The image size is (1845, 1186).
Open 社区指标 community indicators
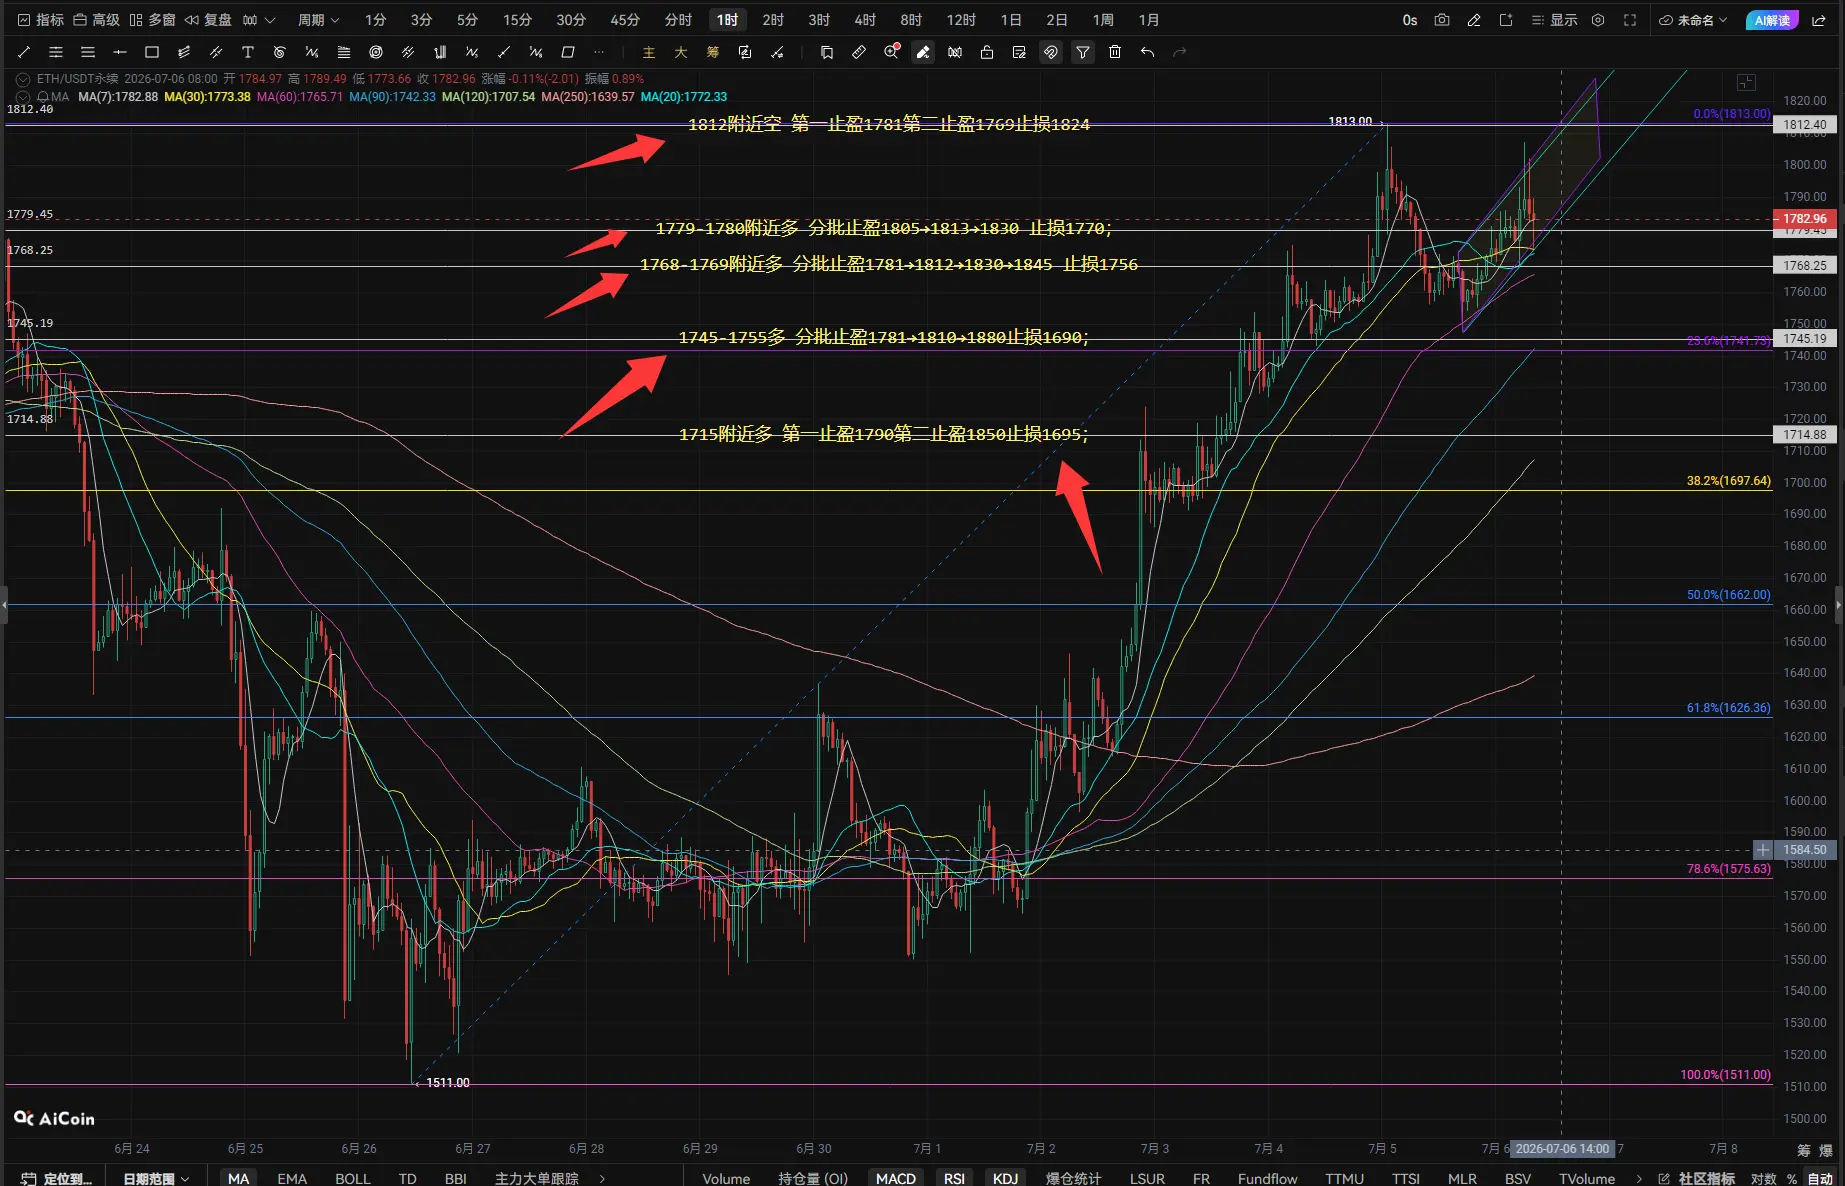click(x=1696, y=1178)
